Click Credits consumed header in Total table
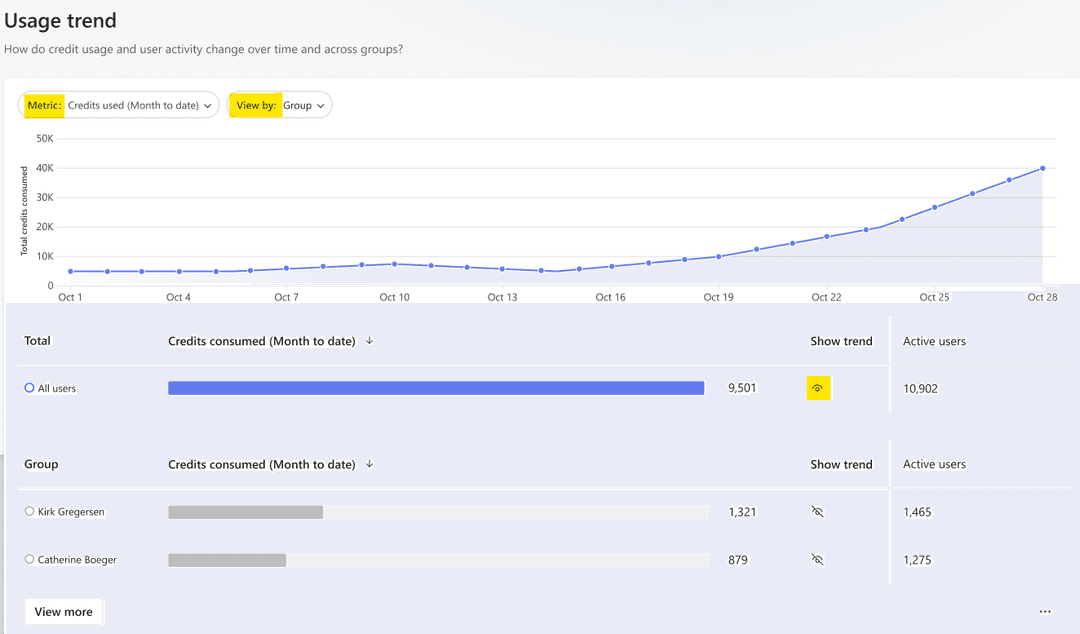The image size is (1080, 634). (x=262, y=341)
